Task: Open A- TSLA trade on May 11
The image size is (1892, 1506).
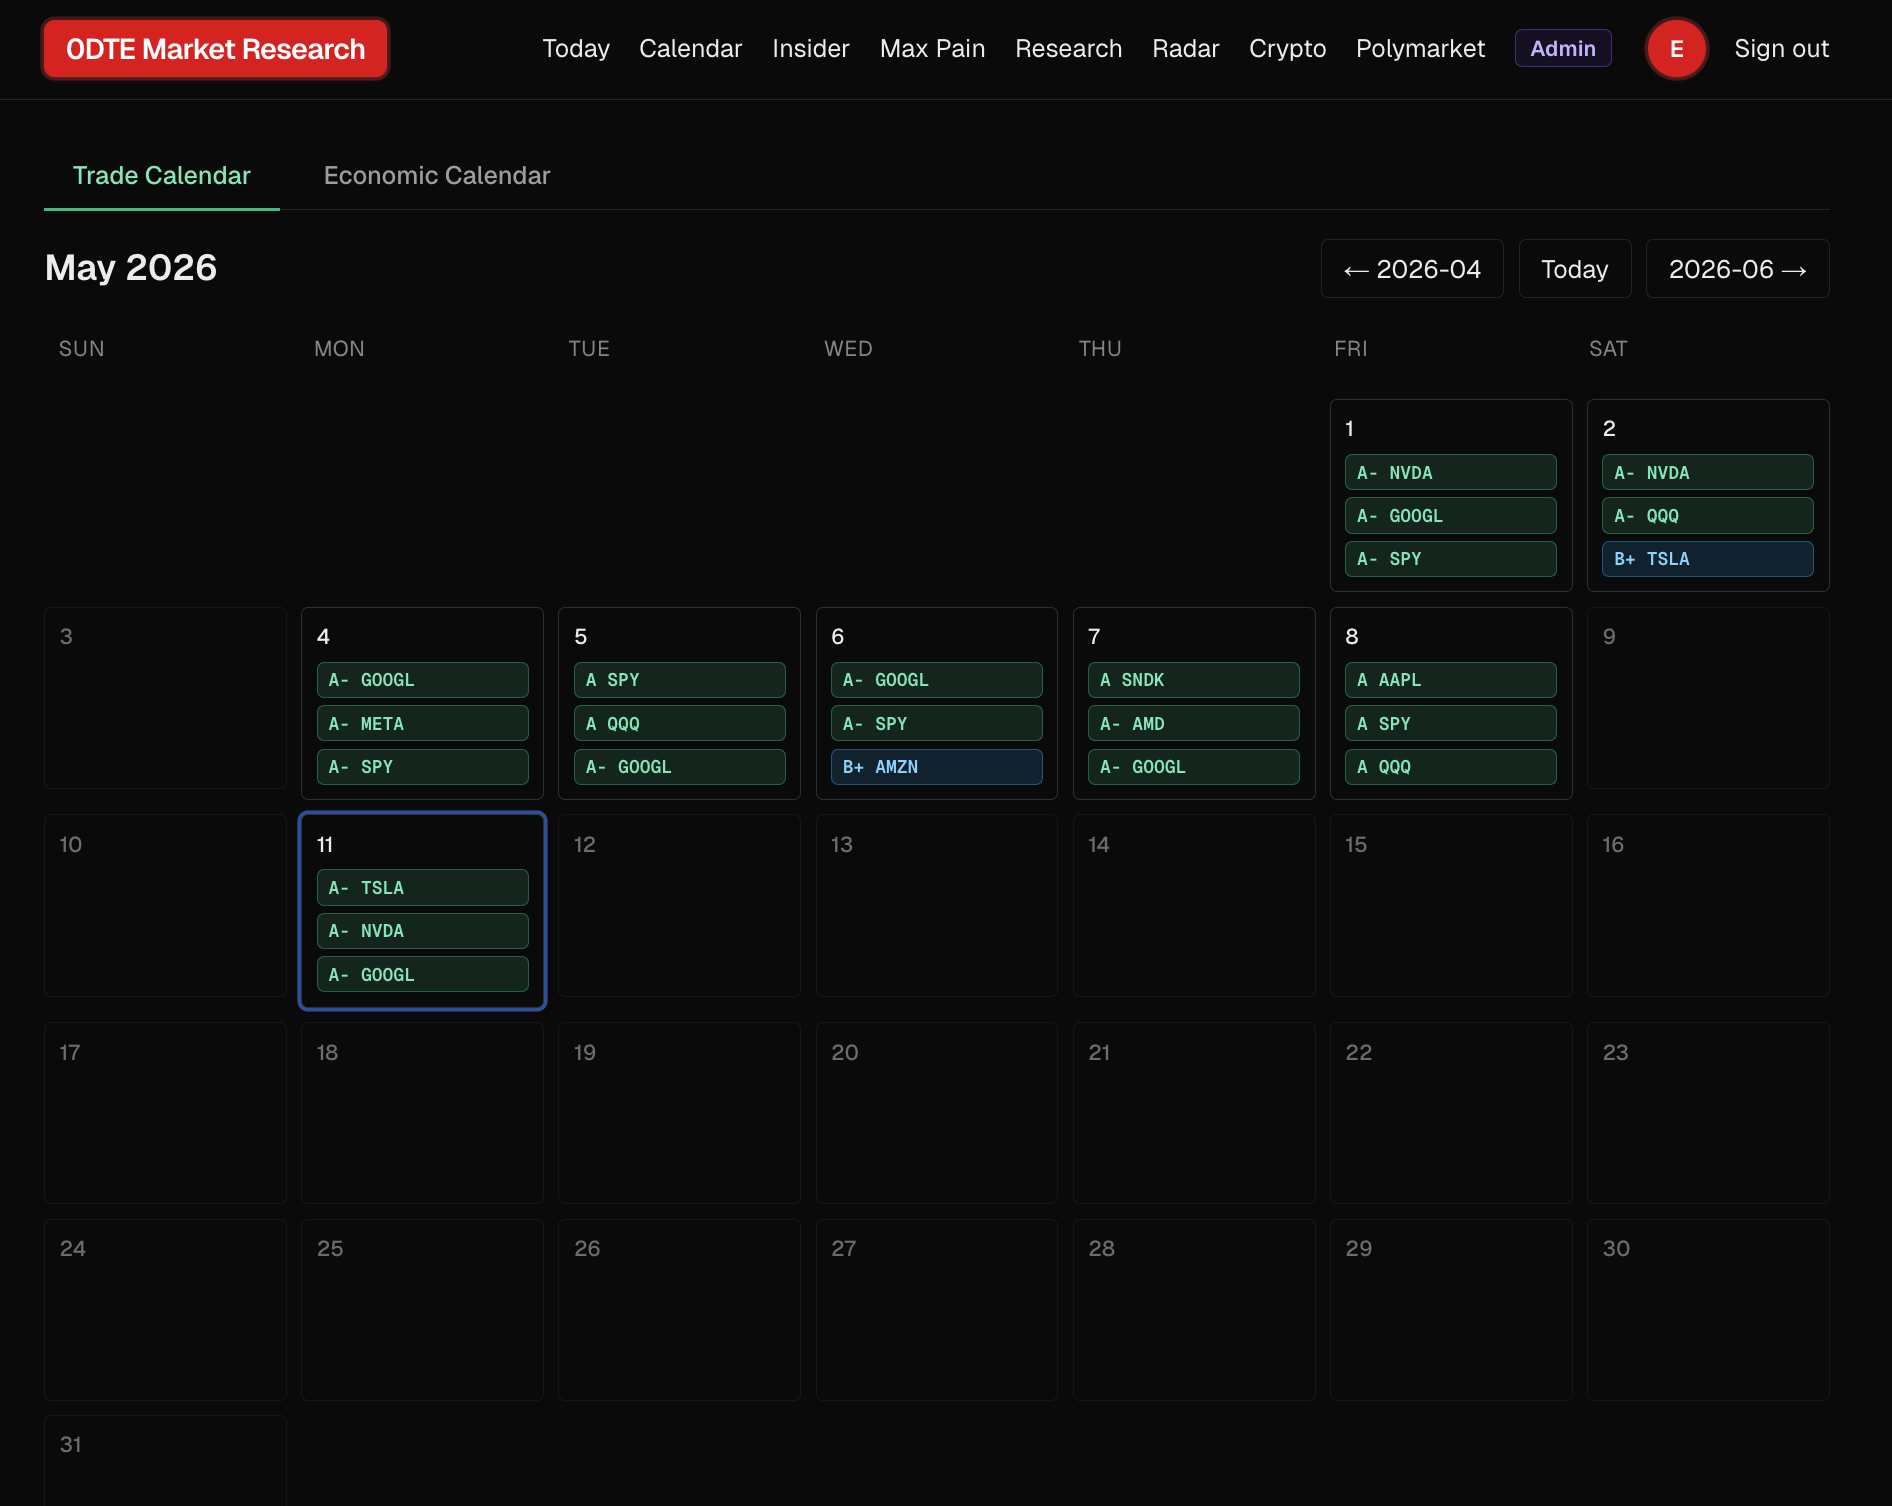Action: (423, 888)
